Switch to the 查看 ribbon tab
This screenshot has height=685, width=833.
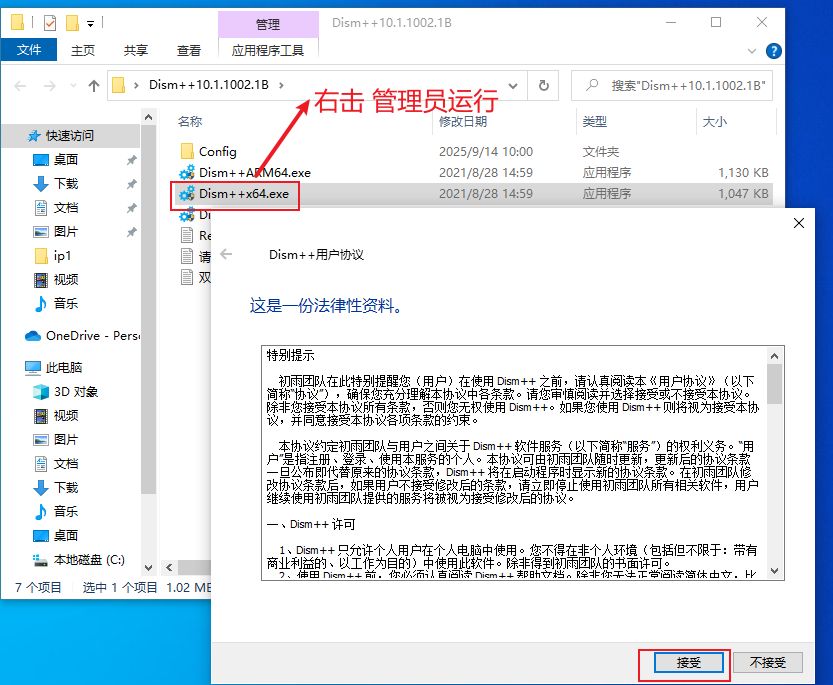click(189, 50)
